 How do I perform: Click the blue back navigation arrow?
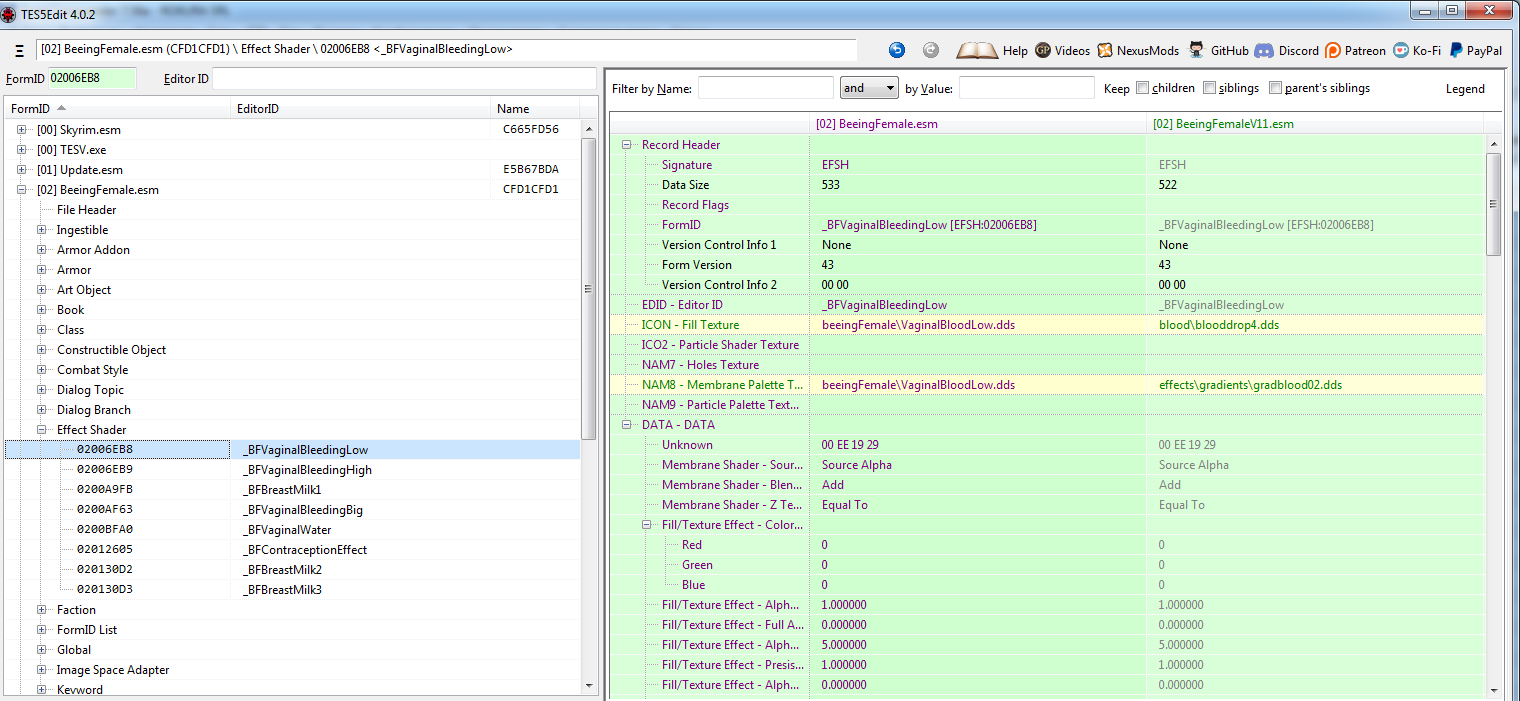[x=897, y=50]
